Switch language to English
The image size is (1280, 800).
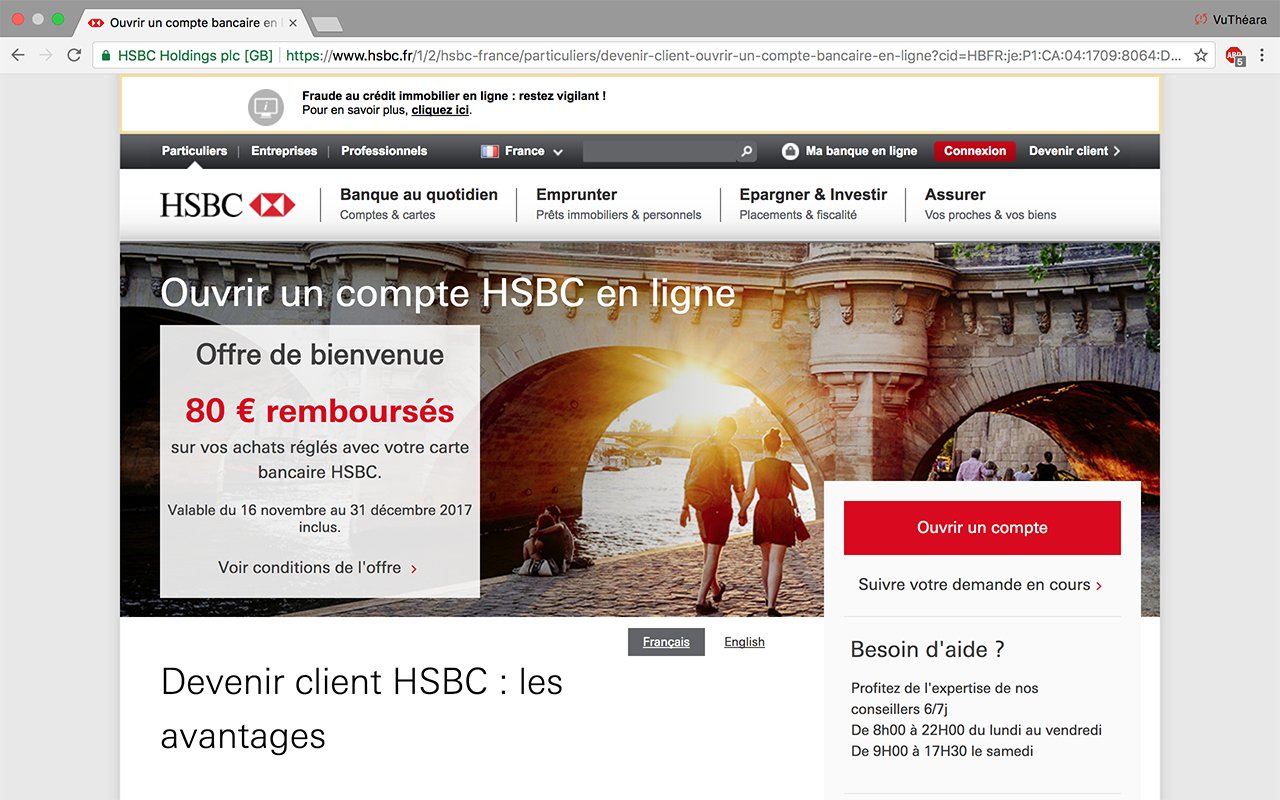[x=744, y=642]
